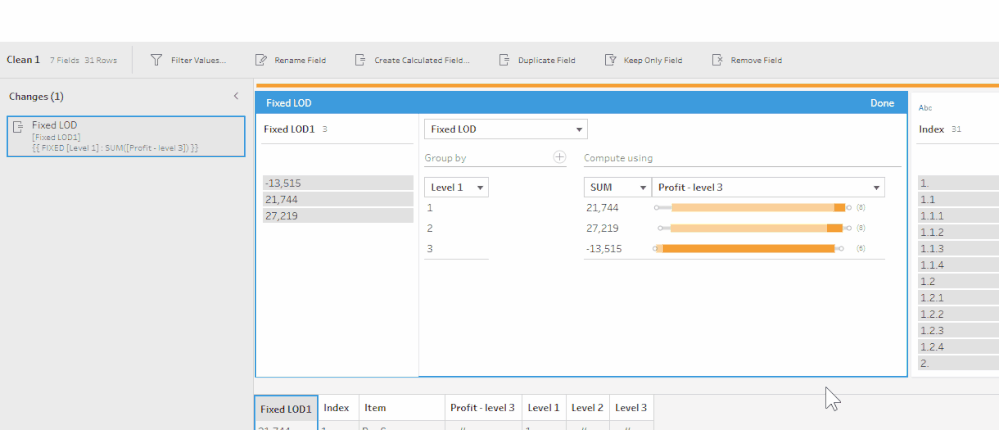
Task: Select Index value 1.1
Action: click(958, 199)
